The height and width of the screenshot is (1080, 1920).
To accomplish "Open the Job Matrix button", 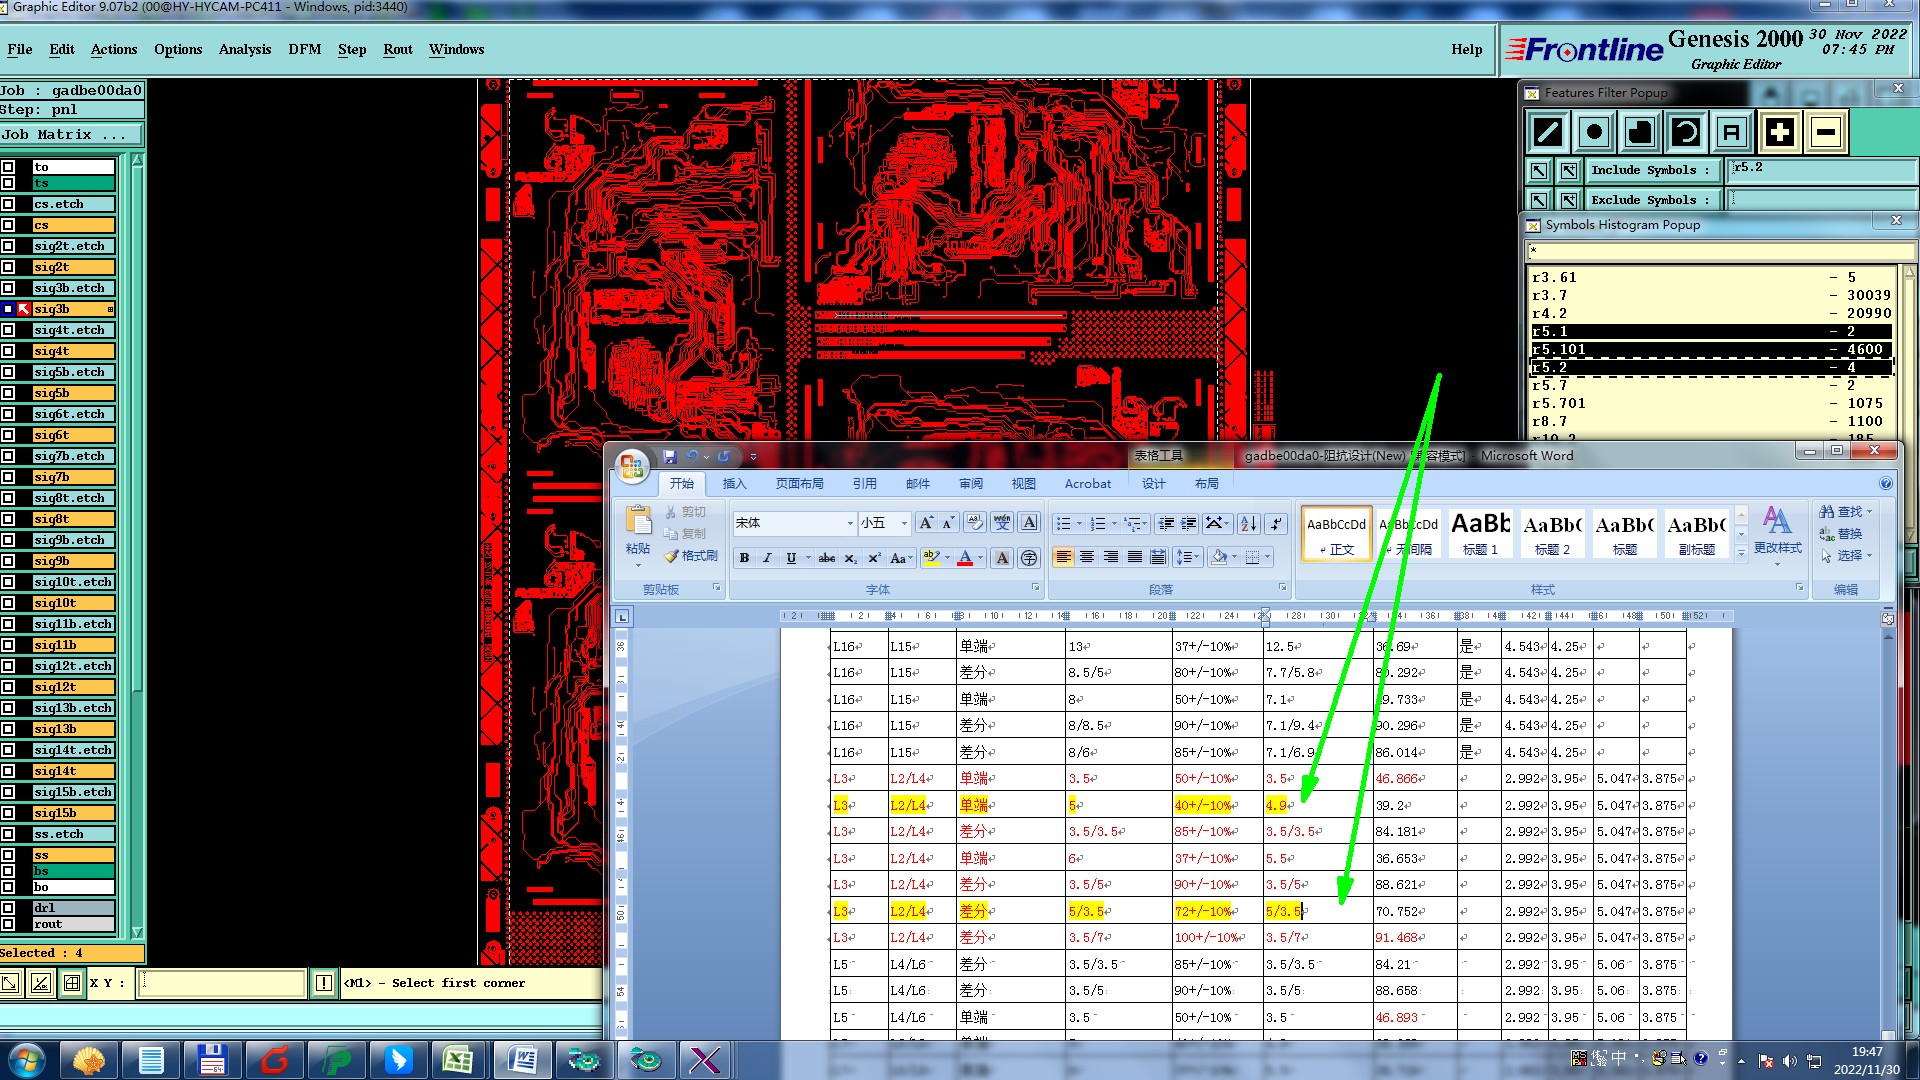I will 70,134.
